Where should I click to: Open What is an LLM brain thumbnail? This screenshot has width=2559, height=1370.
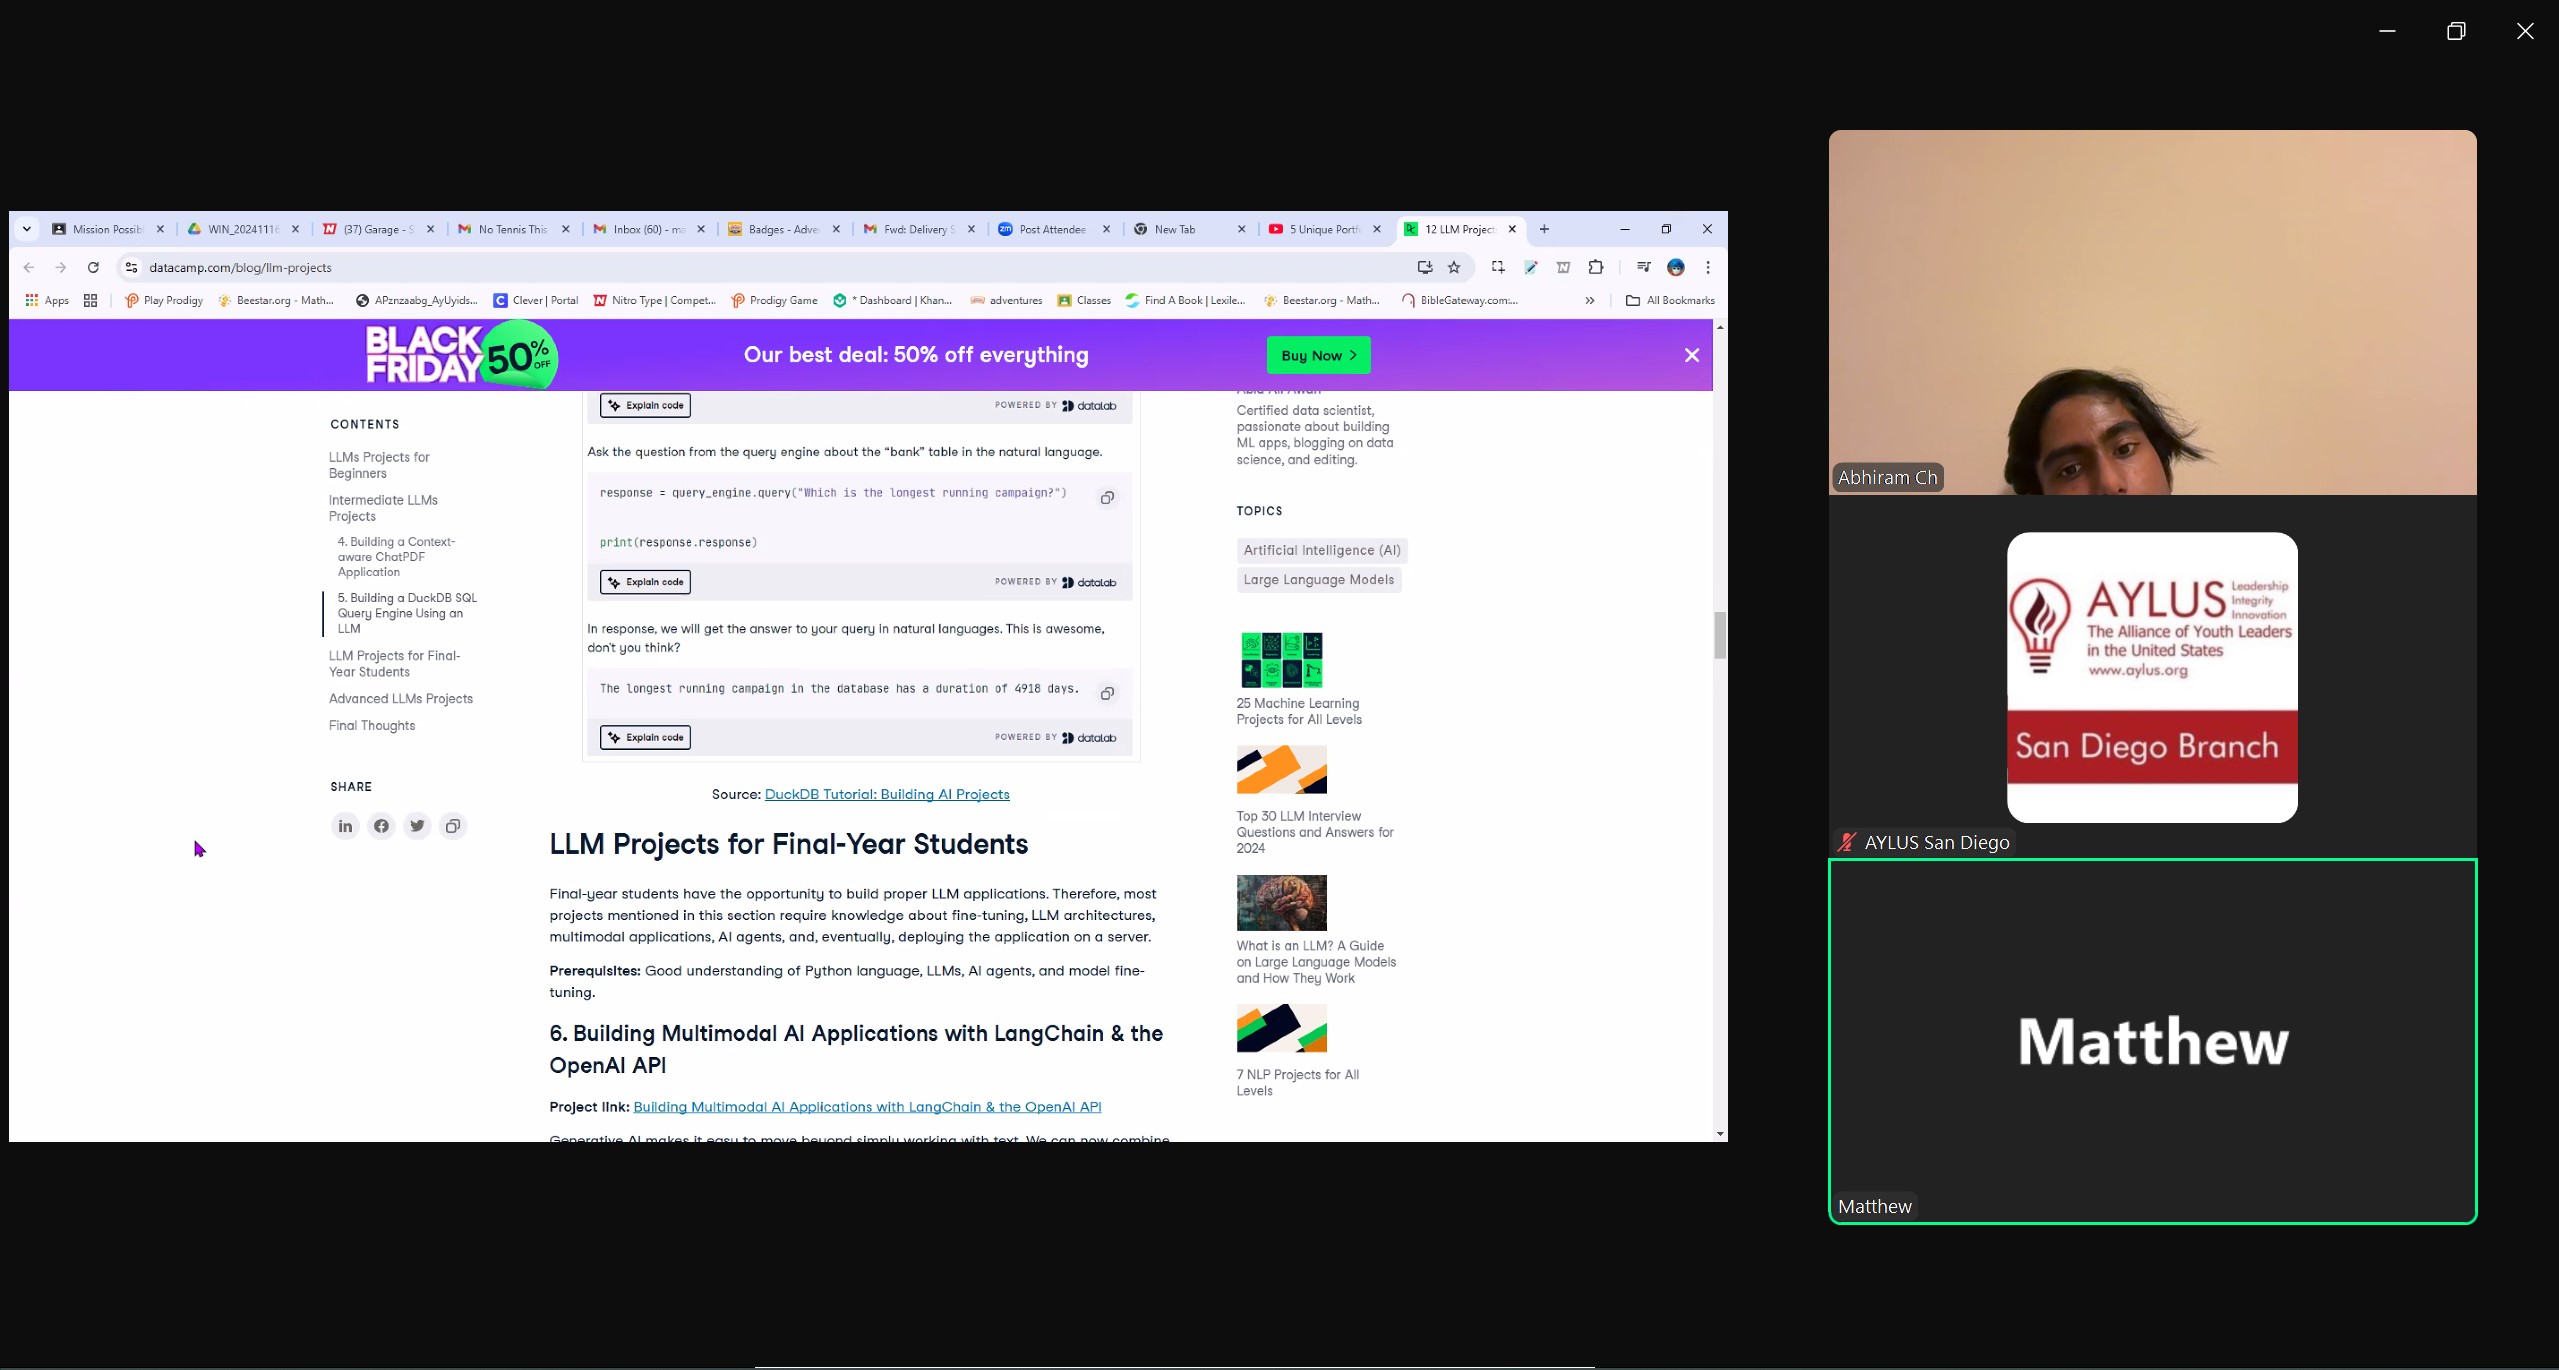(x=1281, y=903)
